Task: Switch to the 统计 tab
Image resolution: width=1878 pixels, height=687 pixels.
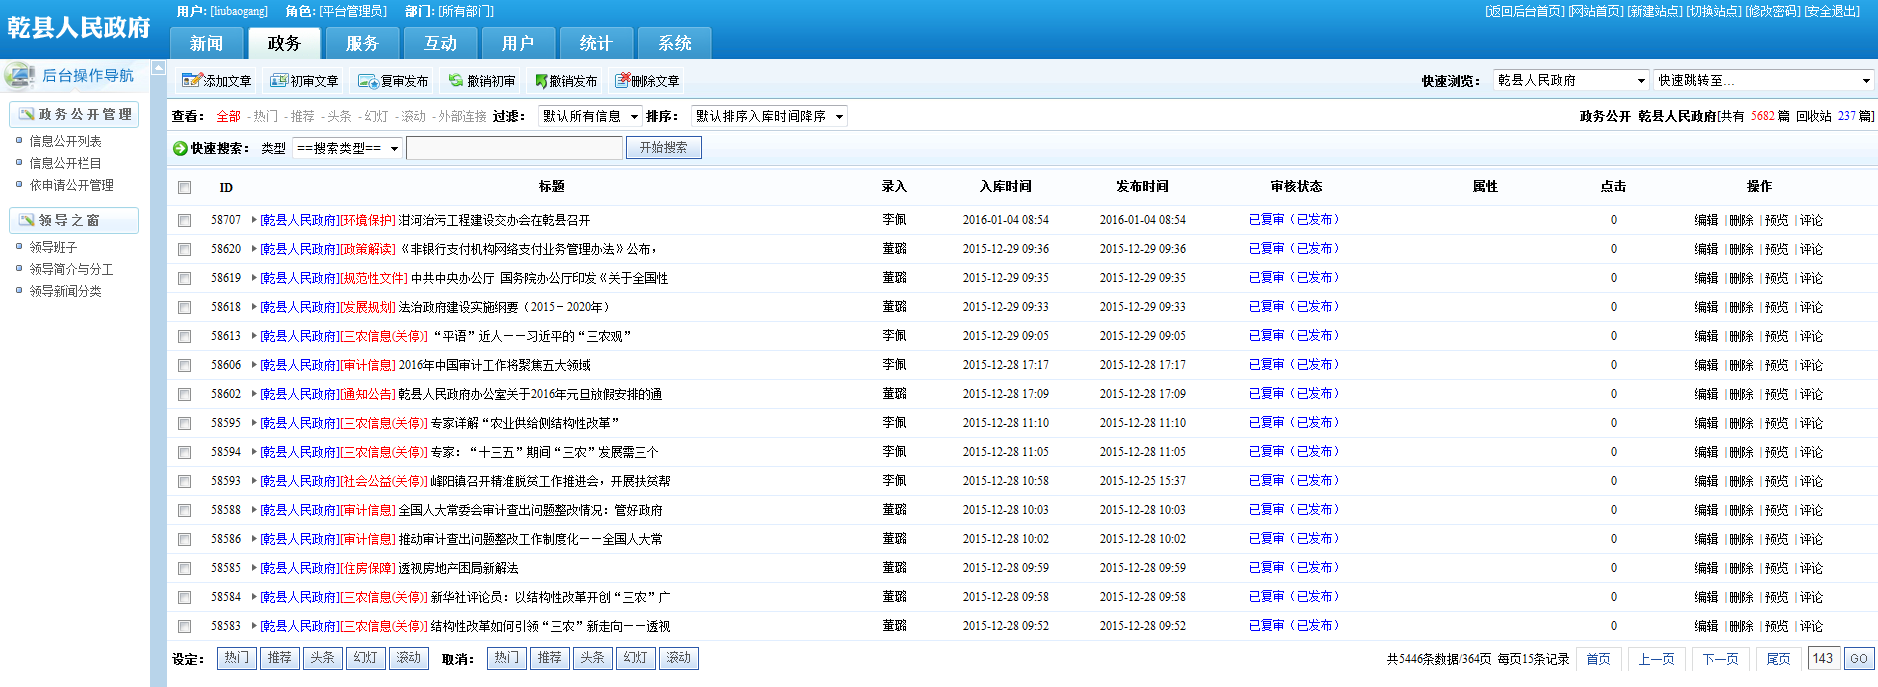Action: [x=596, y=44]
